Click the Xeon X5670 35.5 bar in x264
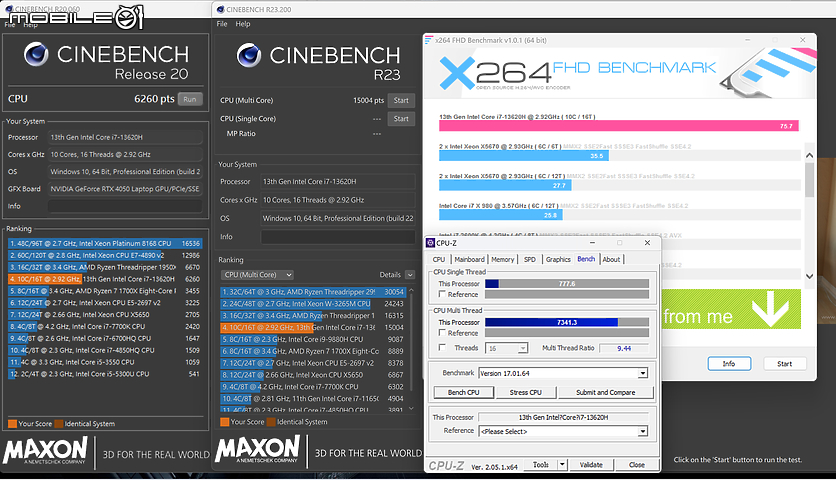 click(524, 156)
